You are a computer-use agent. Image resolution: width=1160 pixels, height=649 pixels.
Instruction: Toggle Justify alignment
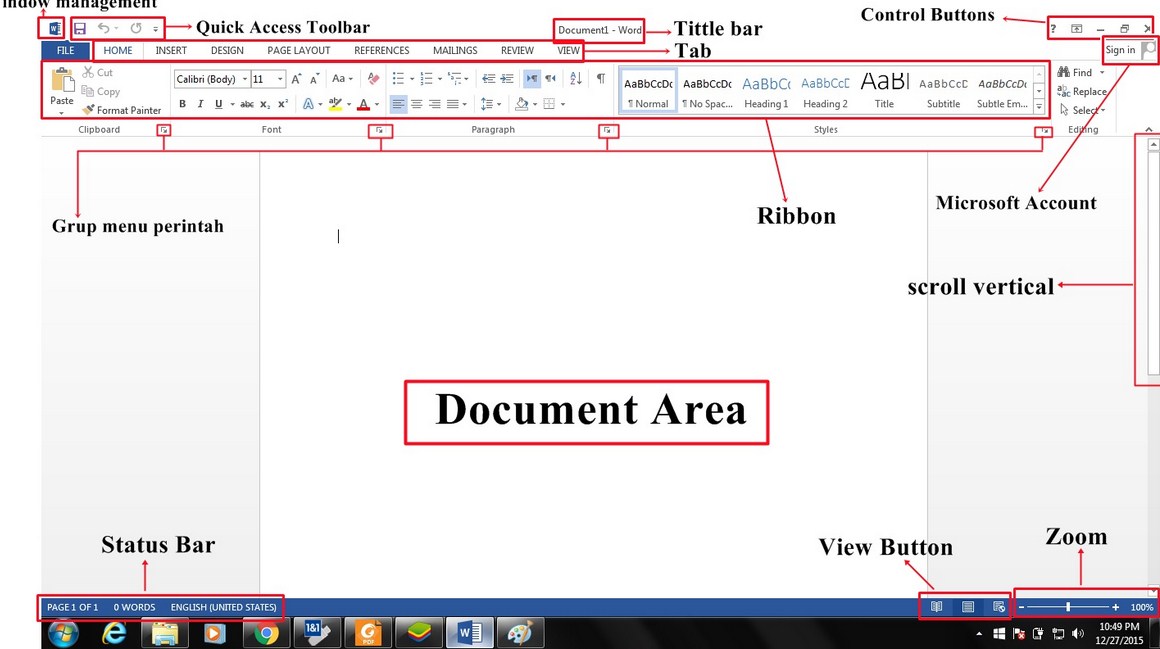tap(452, 104)
